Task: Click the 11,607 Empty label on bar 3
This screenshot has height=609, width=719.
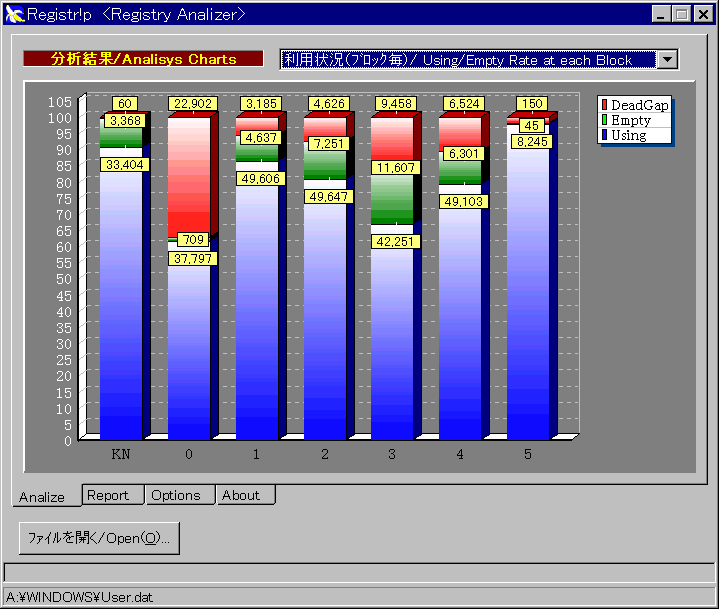Action: point(397,168)
